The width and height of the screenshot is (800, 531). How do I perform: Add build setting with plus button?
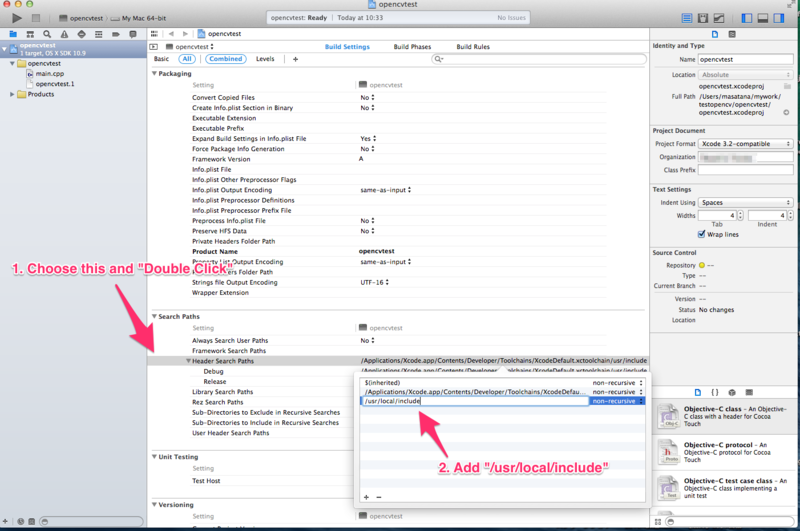[295, 59]
